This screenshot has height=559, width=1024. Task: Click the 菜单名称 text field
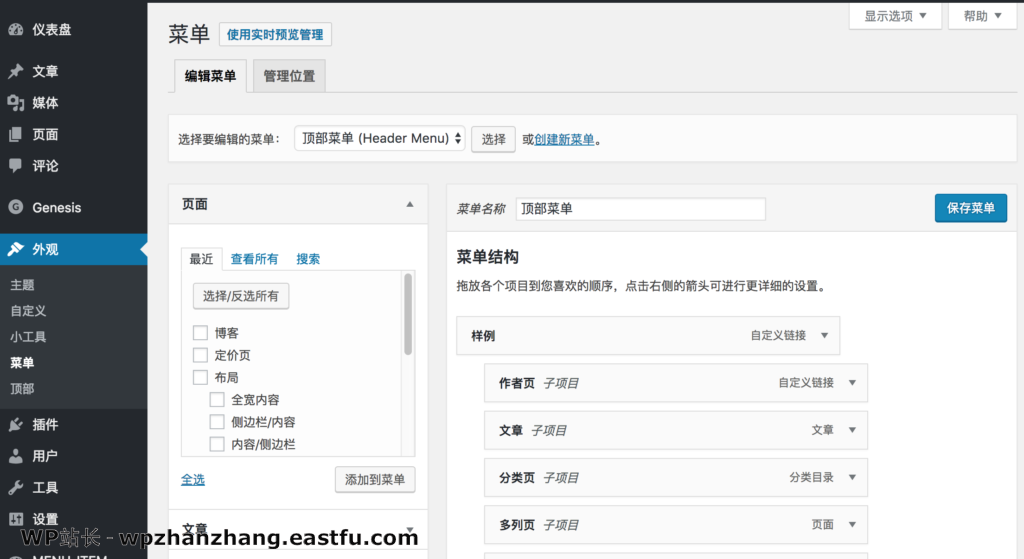click(640, 209)
